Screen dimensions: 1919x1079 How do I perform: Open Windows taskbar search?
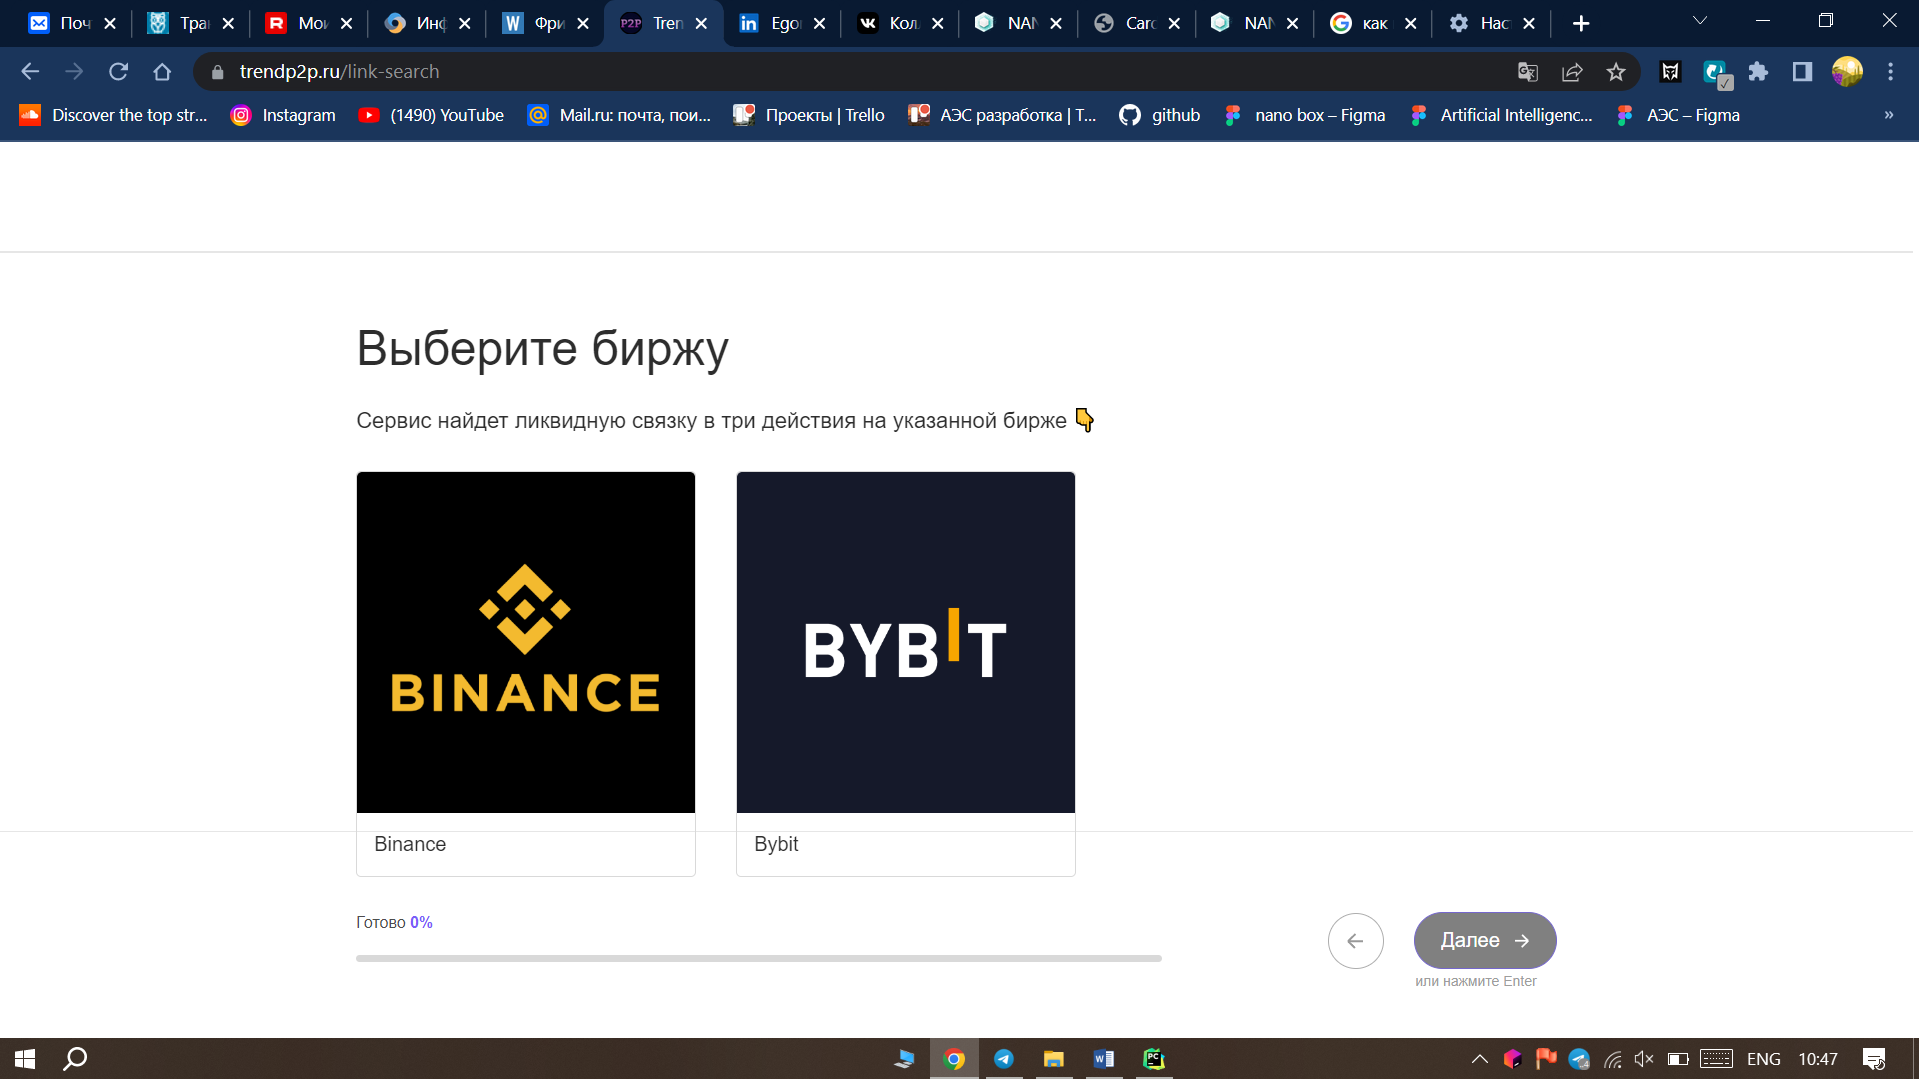(x=75, y=1059)
